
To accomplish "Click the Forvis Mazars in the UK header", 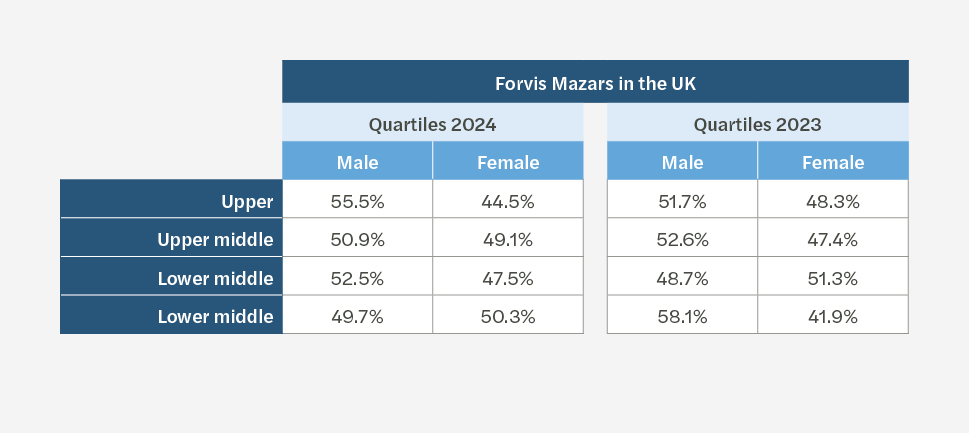I will click(x=595, y=82).
